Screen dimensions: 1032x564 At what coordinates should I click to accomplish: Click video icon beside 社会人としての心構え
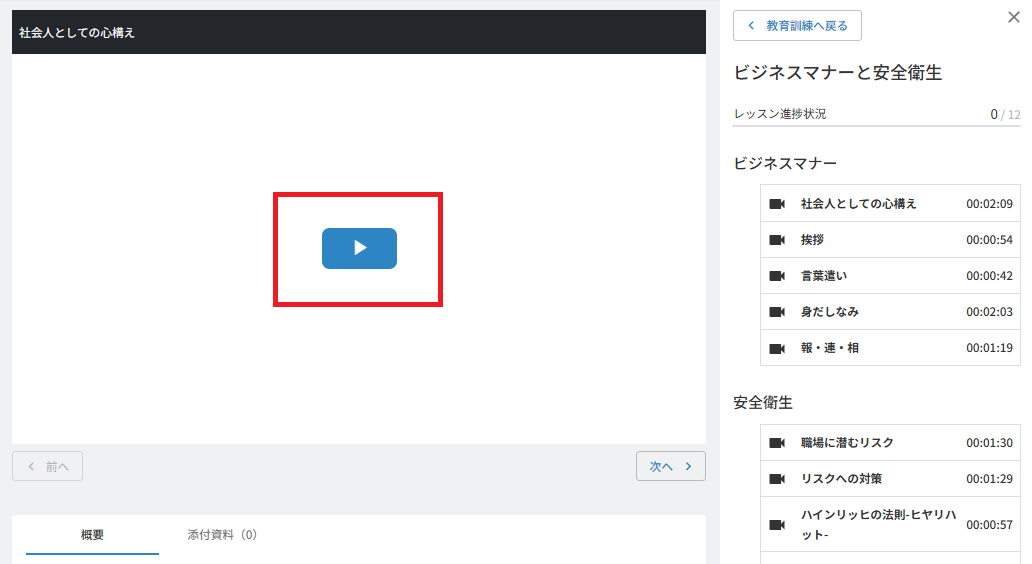click(777, 204)
